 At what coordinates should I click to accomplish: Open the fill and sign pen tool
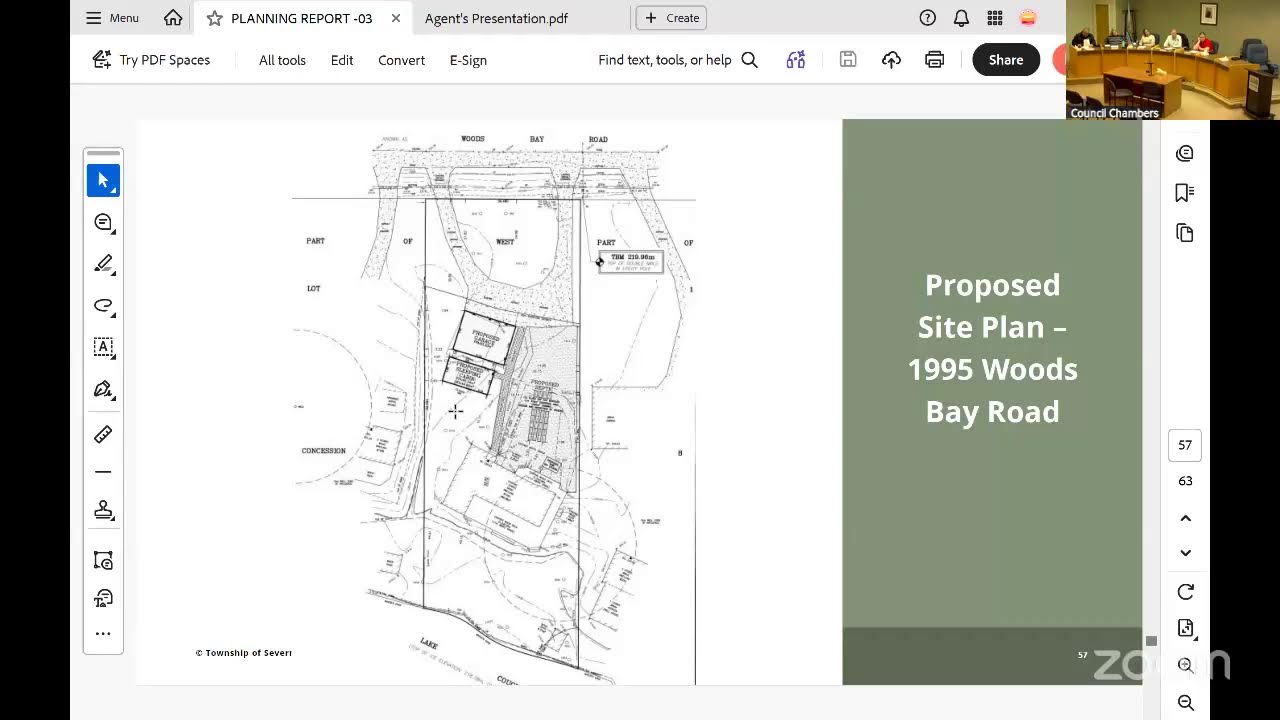click(103, 390)
